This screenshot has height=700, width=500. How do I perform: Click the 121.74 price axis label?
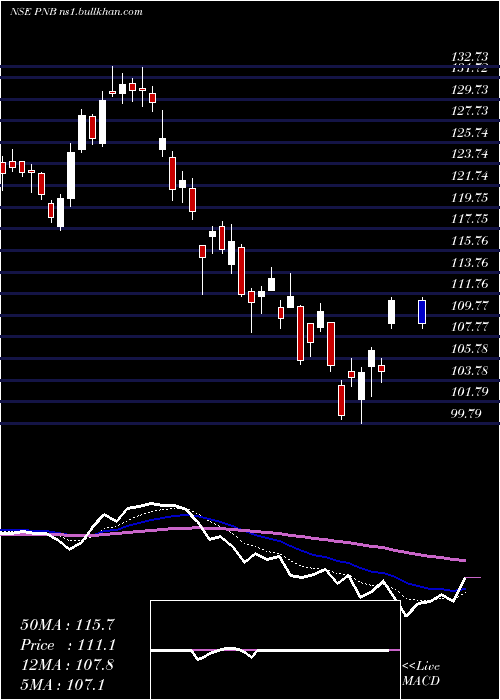470,176
